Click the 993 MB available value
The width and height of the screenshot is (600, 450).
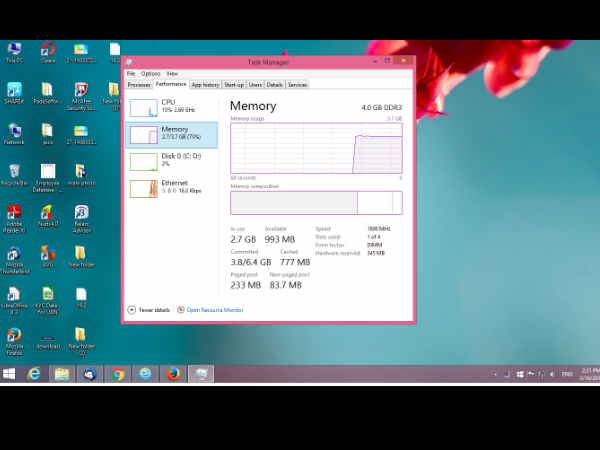280,240
